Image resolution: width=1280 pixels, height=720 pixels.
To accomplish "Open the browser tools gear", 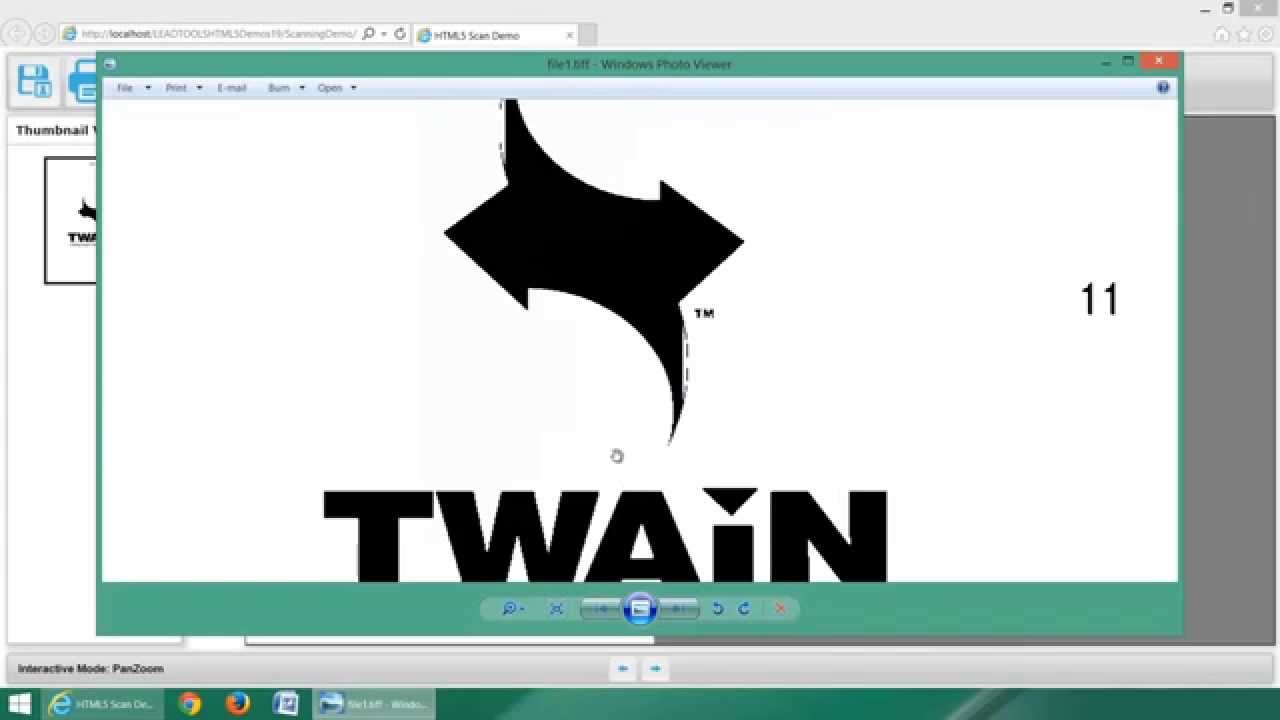I will [x=1265, y=34].
